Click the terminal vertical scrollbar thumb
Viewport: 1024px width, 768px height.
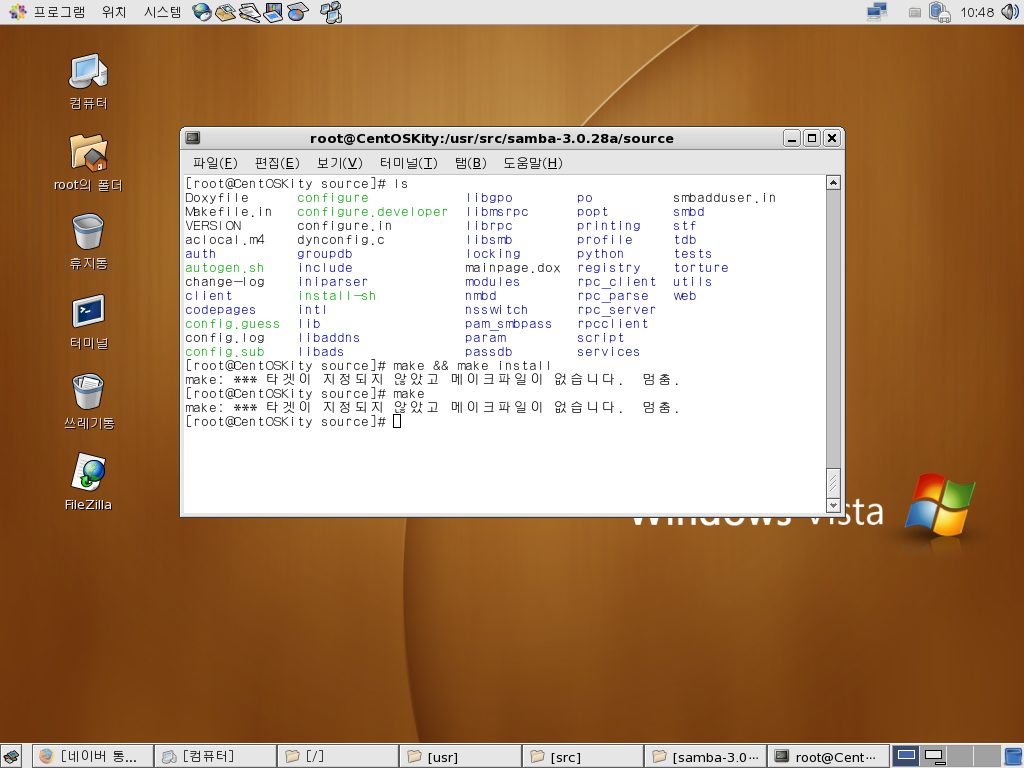pyautogui.click(x=833, y=483)
